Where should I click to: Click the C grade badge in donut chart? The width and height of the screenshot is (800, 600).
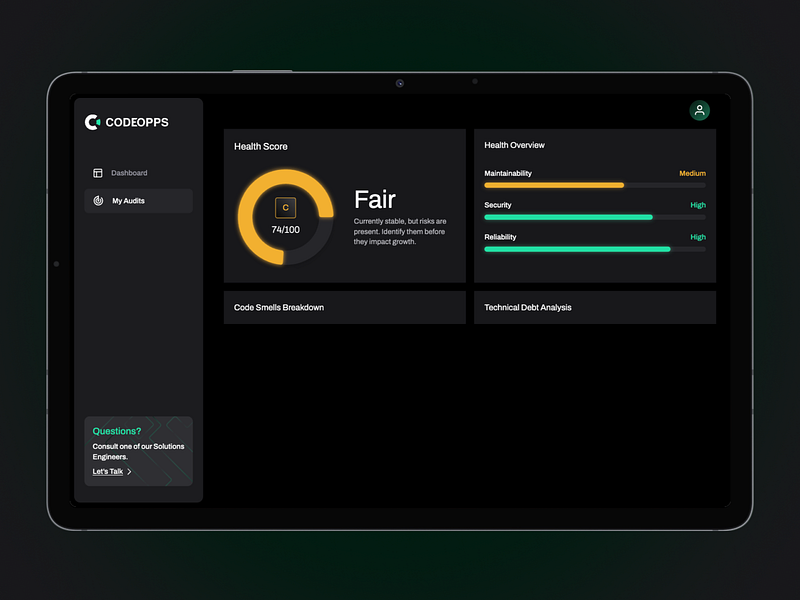(x=285, y=208)
